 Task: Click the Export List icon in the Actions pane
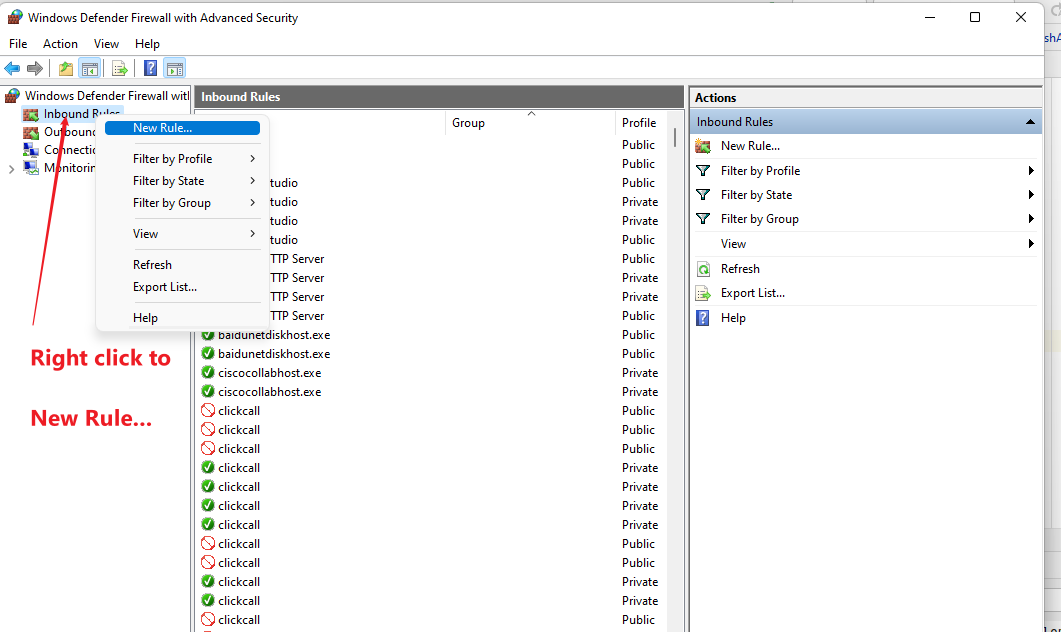703,294
